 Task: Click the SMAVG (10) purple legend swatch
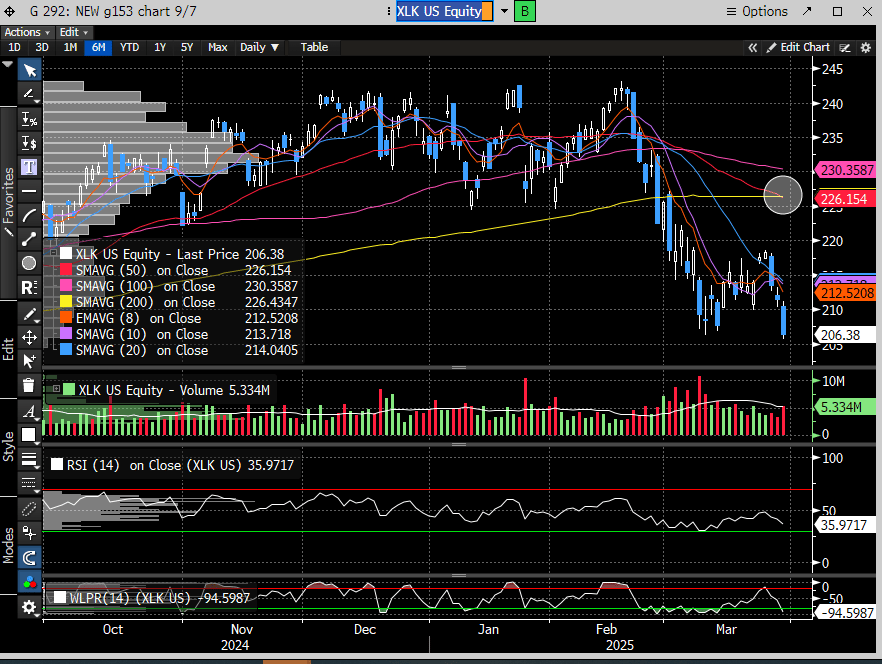[x=66, y=334]
